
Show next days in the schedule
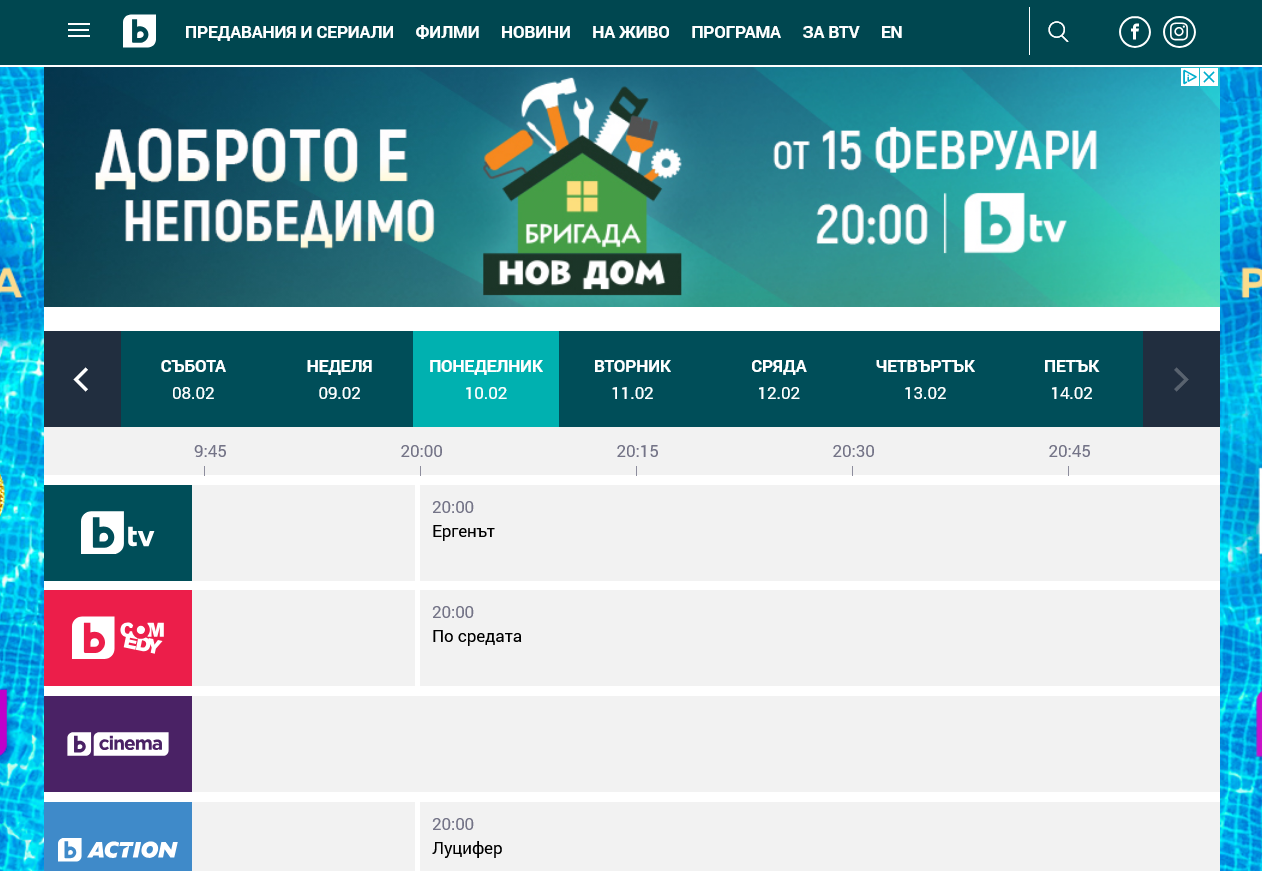(1181, 379)
